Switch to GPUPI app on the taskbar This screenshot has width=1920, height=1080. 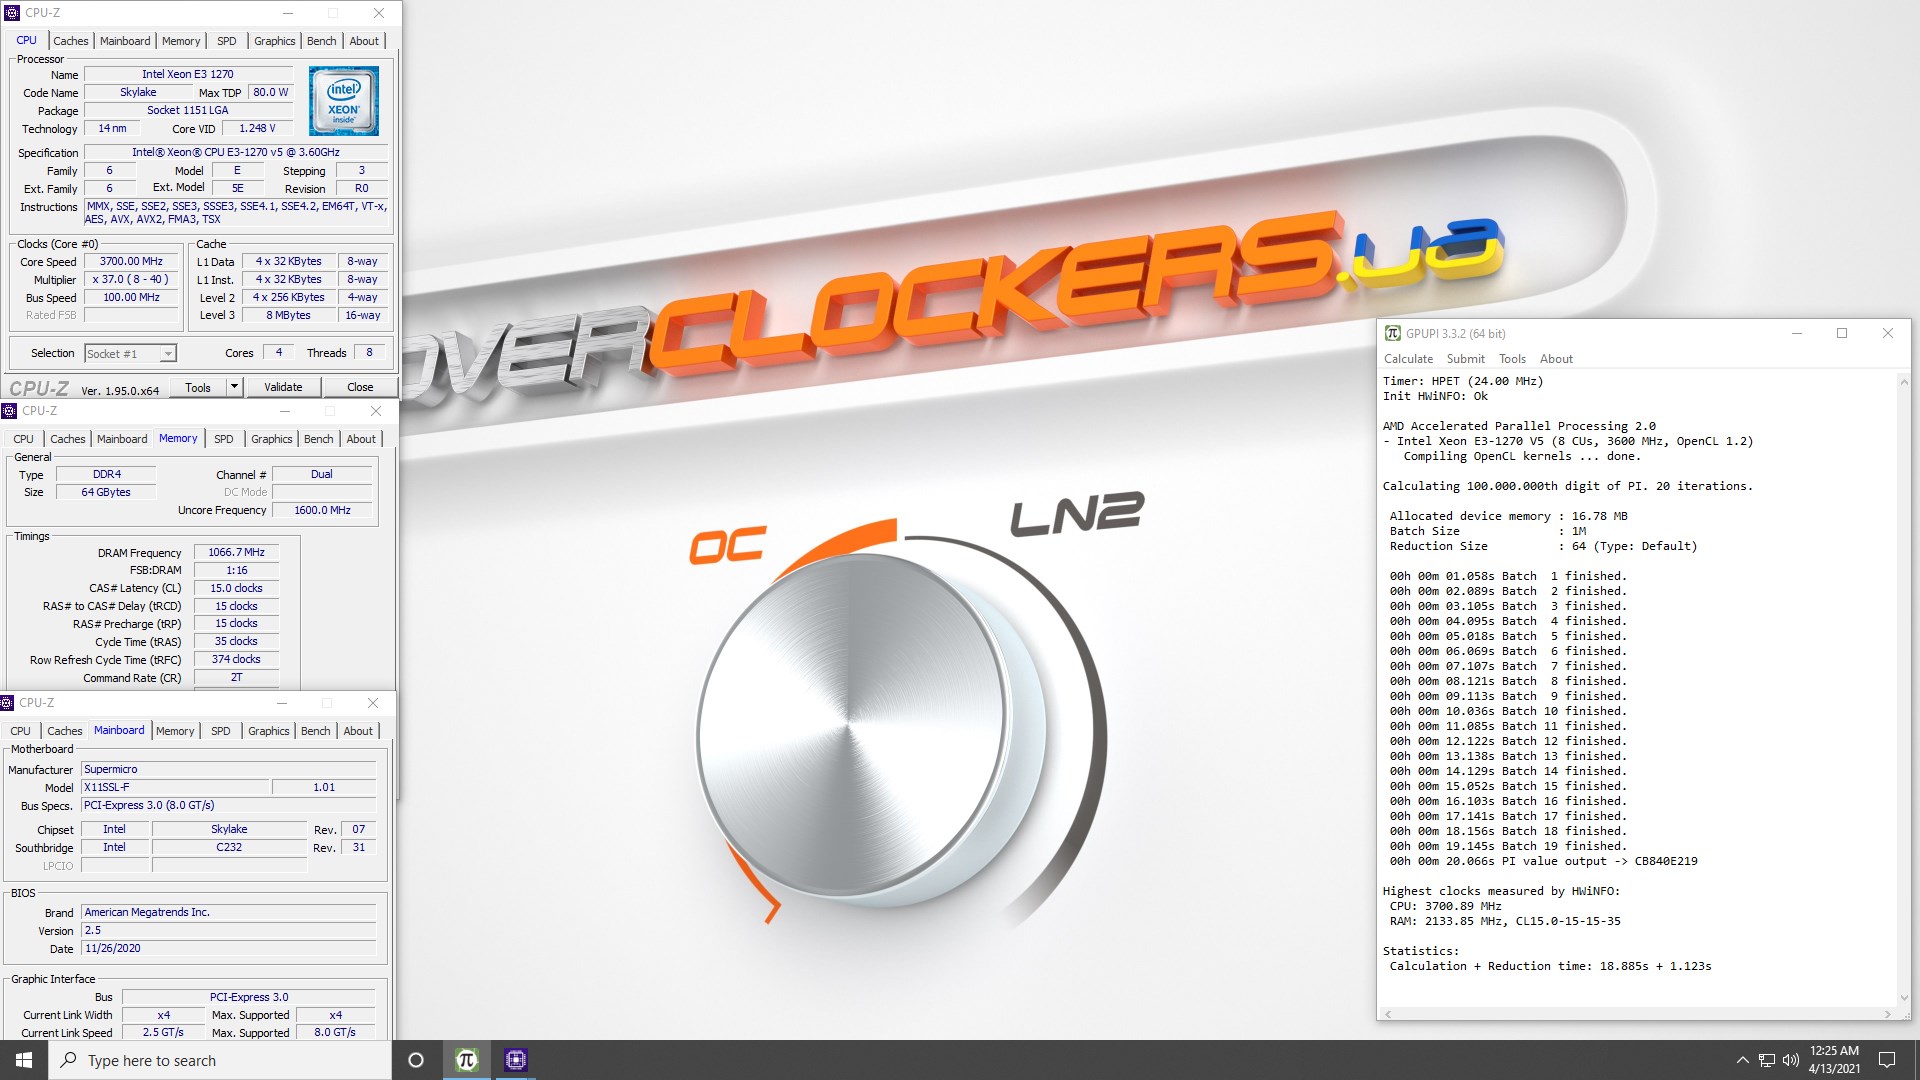[466, 1060]
